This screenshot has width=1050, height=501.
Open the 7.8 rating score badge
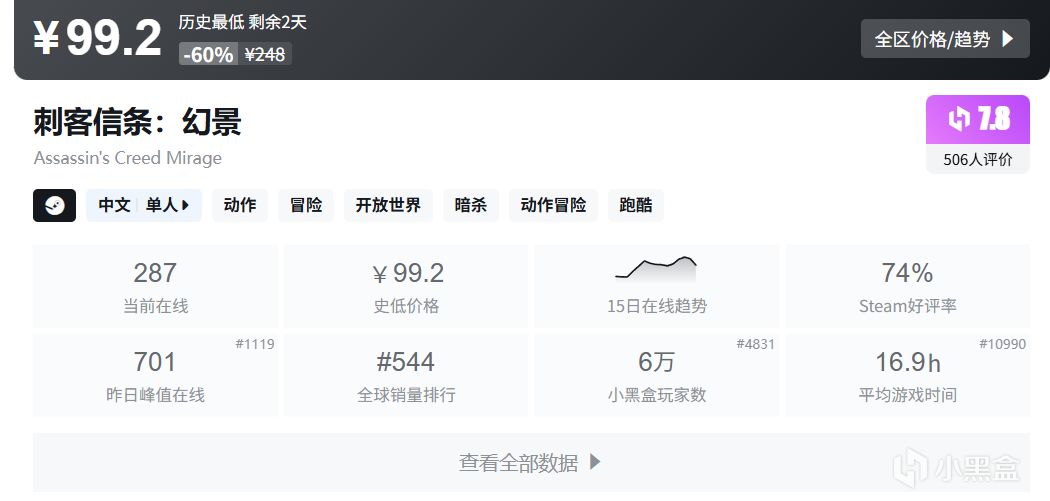tap(978, 120)
